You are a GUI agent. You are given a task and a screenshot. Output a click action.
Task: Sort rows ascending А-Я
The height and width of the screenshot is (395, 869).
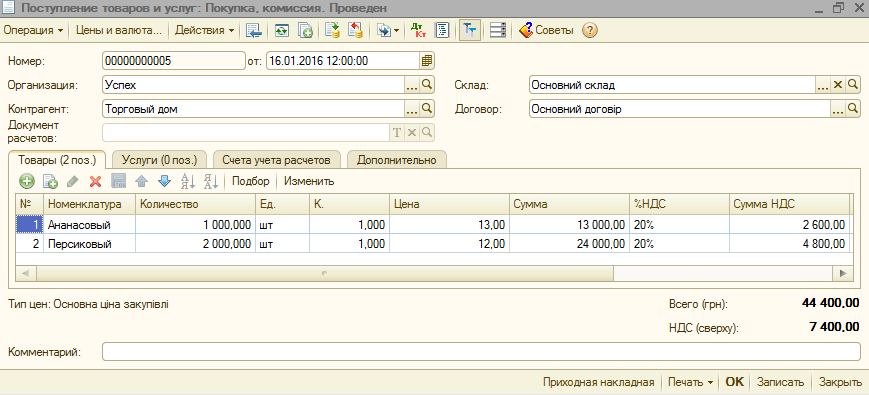pos(188,181)
